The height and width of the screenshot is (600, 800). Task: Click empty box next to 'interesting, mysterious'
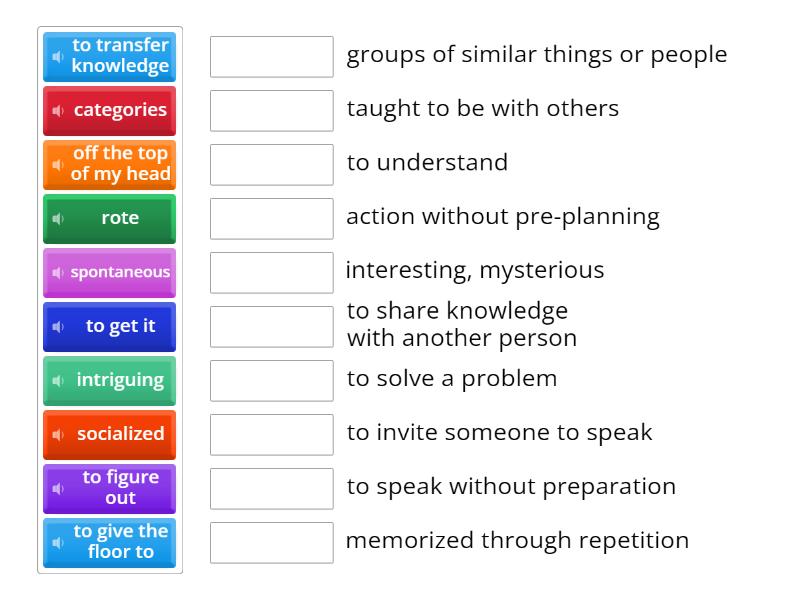pos(272,273)
